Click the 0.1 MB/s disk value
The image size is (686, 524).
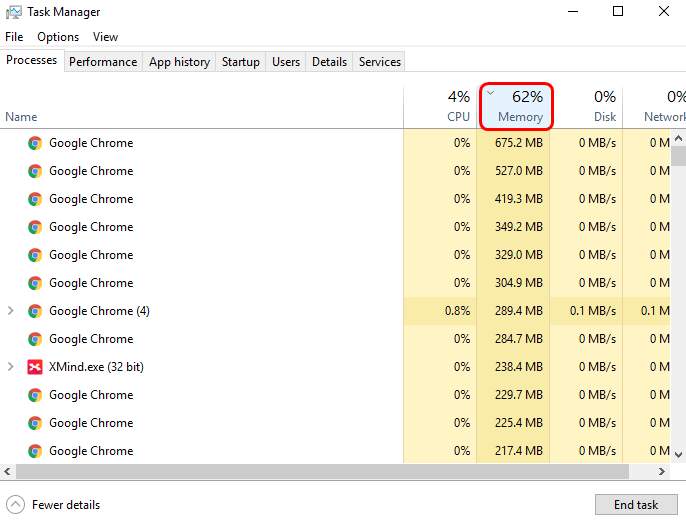coord(593,311)
